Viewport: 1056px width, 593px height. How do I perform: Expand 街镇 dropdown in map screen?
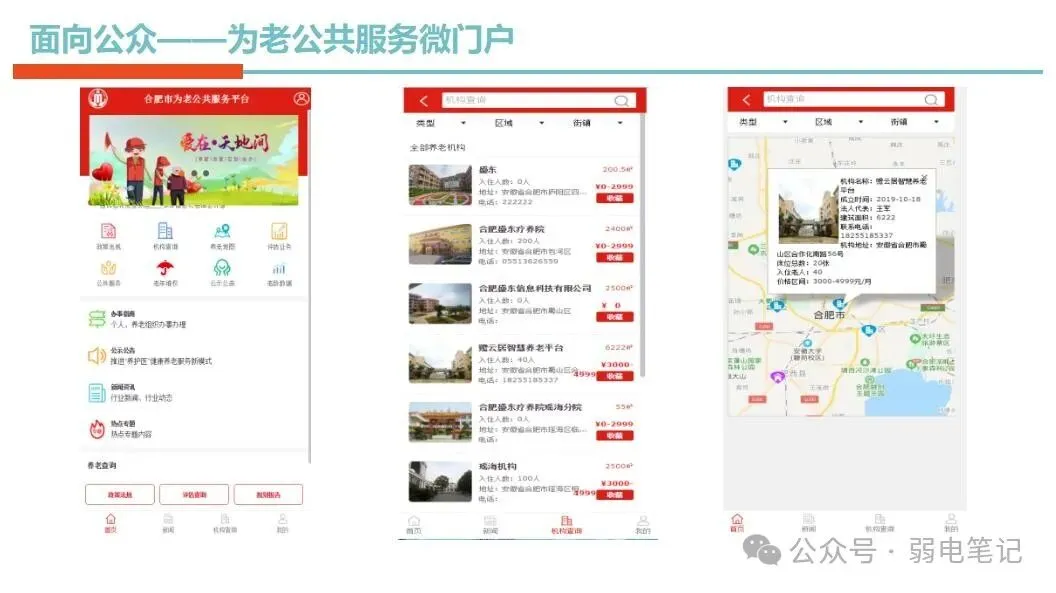coord(915,122)
